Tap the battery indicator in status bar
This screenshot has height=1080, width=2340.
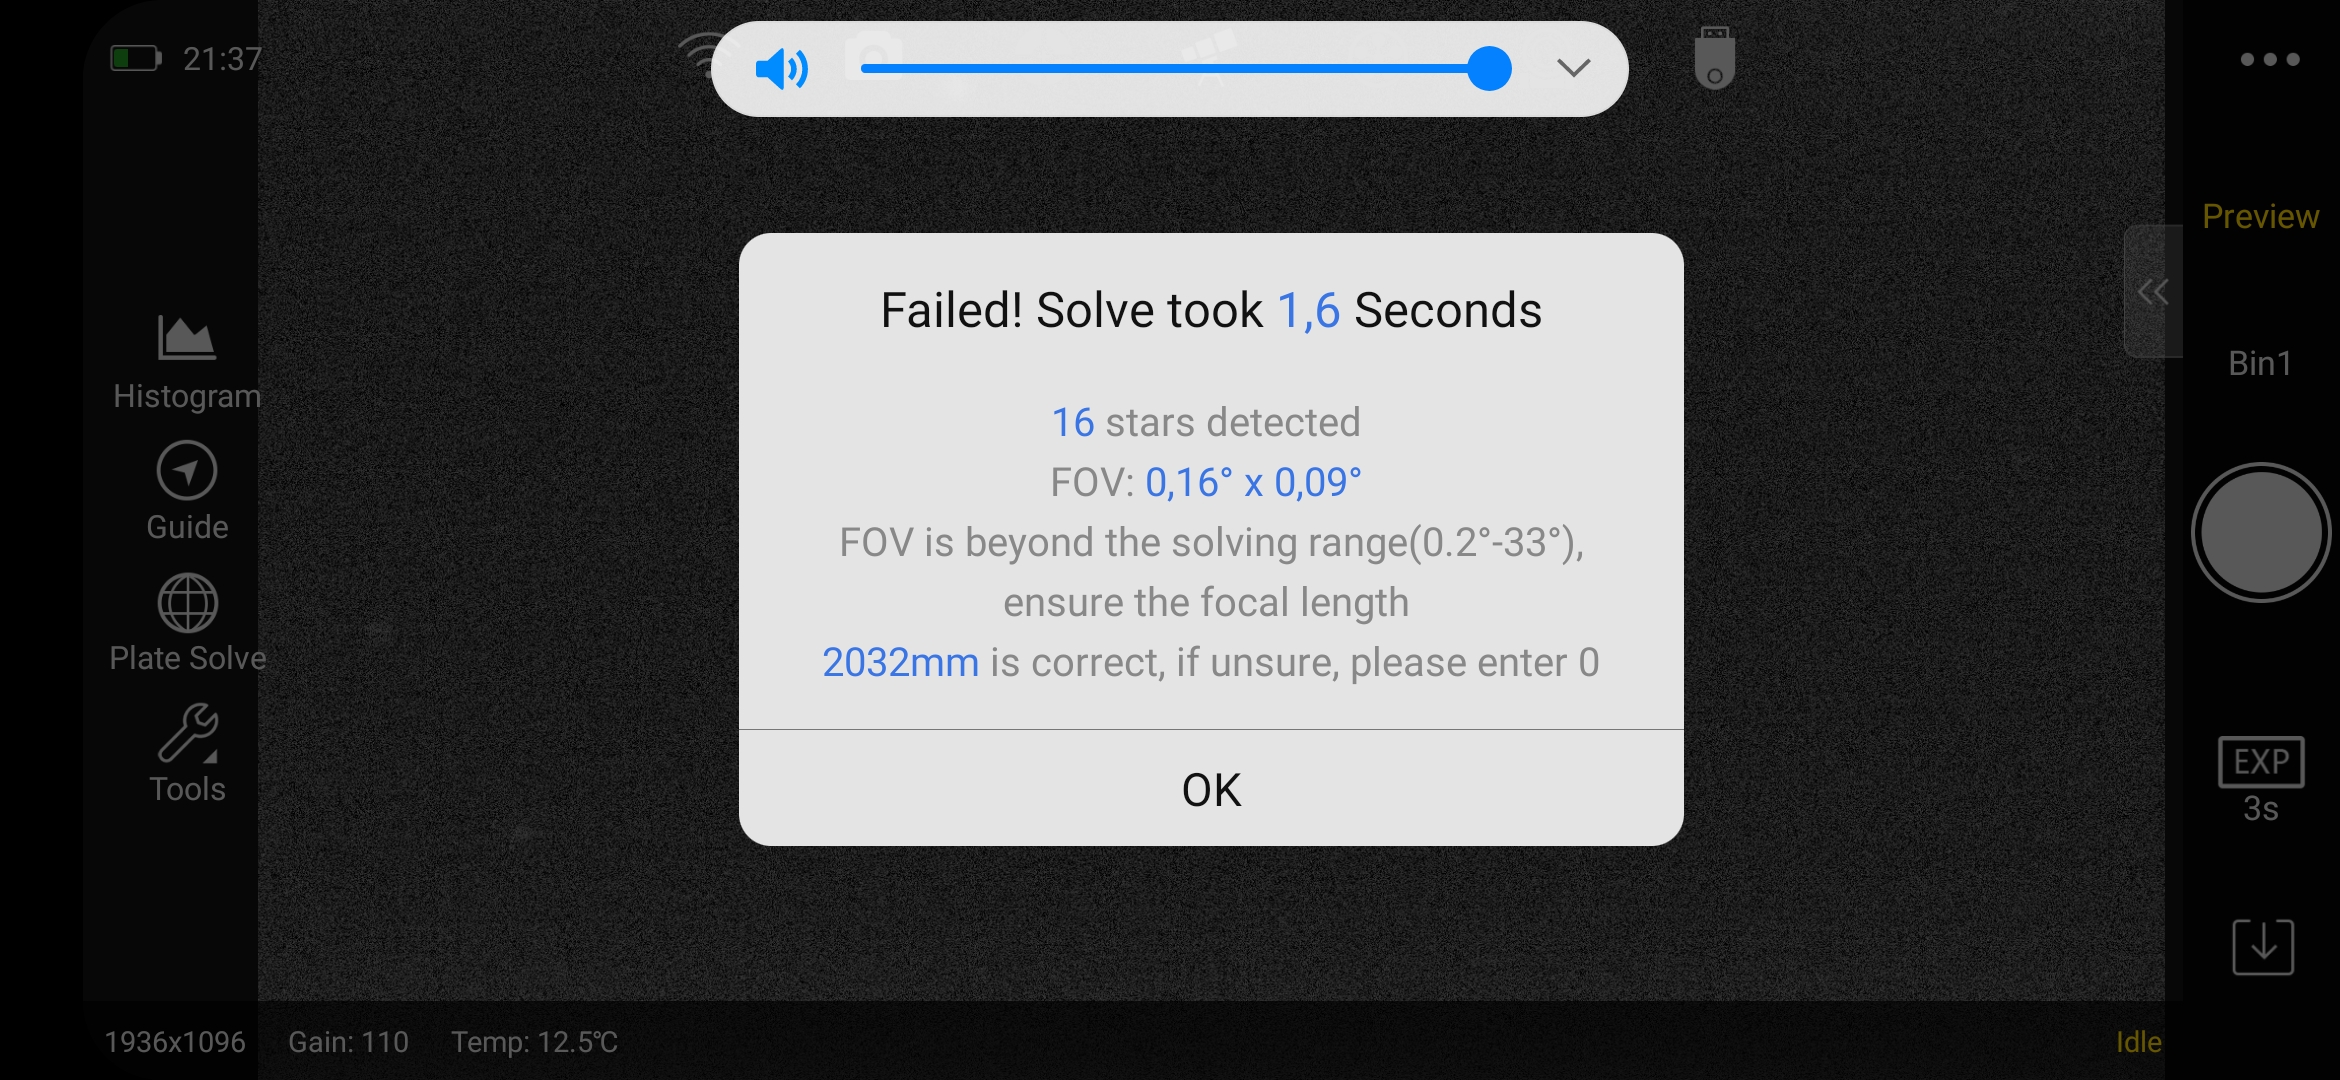(136, 59)
